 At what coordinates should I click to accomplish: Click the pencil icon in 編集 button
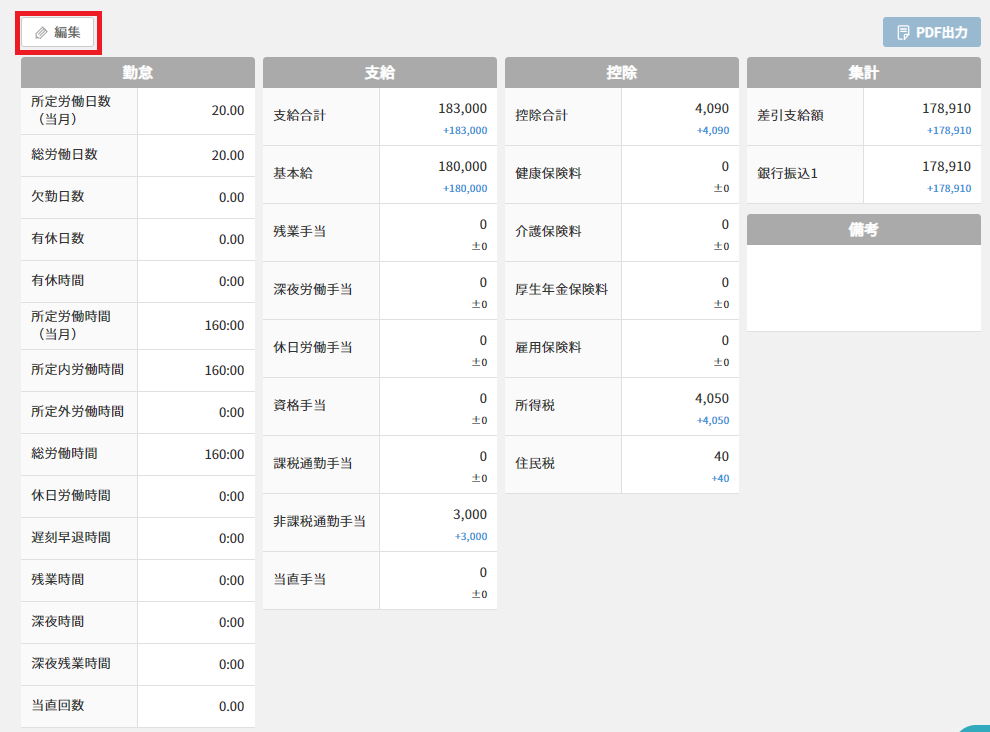tap(41, 33)
